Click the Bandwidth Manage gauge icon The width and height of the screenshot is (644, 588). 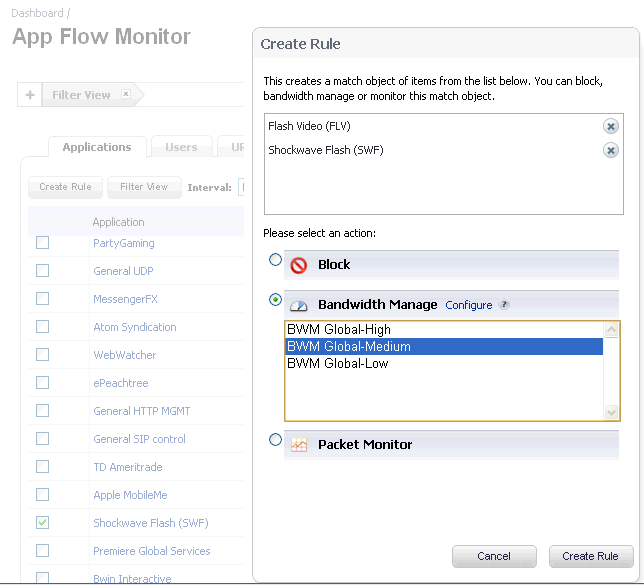click(x=298, y=305)
